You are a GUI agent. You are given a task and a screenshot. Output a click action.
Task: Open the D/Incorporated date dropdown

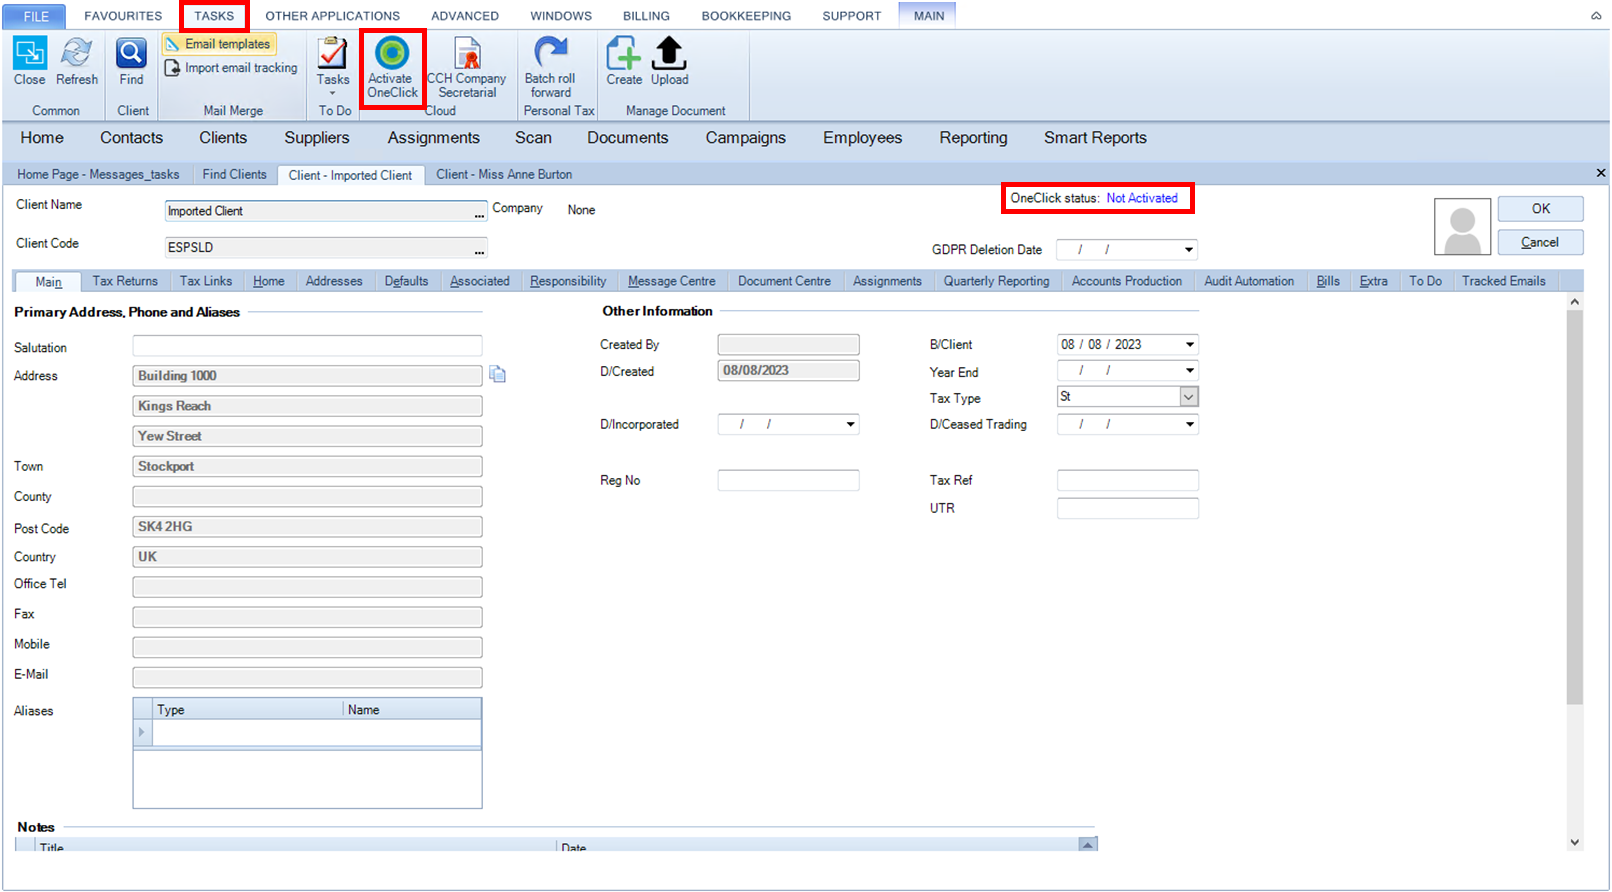pos(850,425)
